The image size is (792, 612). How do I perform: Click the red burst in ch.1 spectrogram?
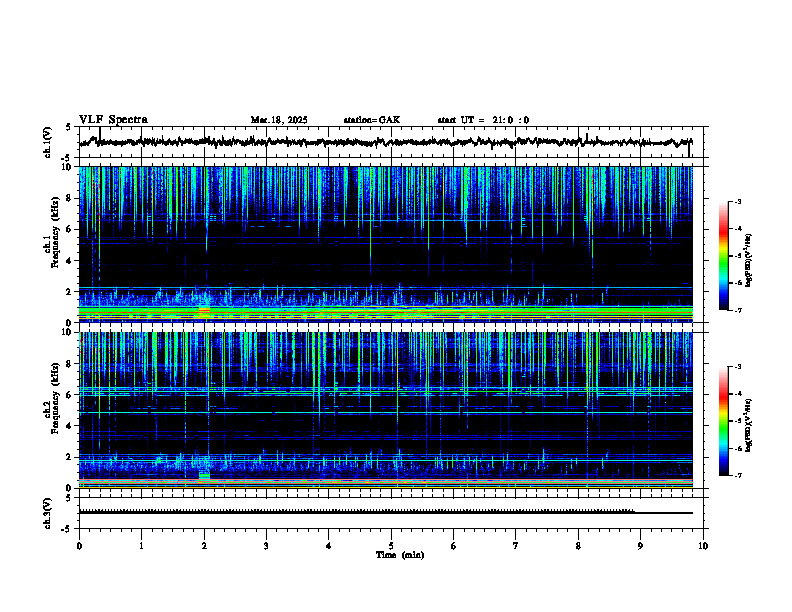point(204,310)
